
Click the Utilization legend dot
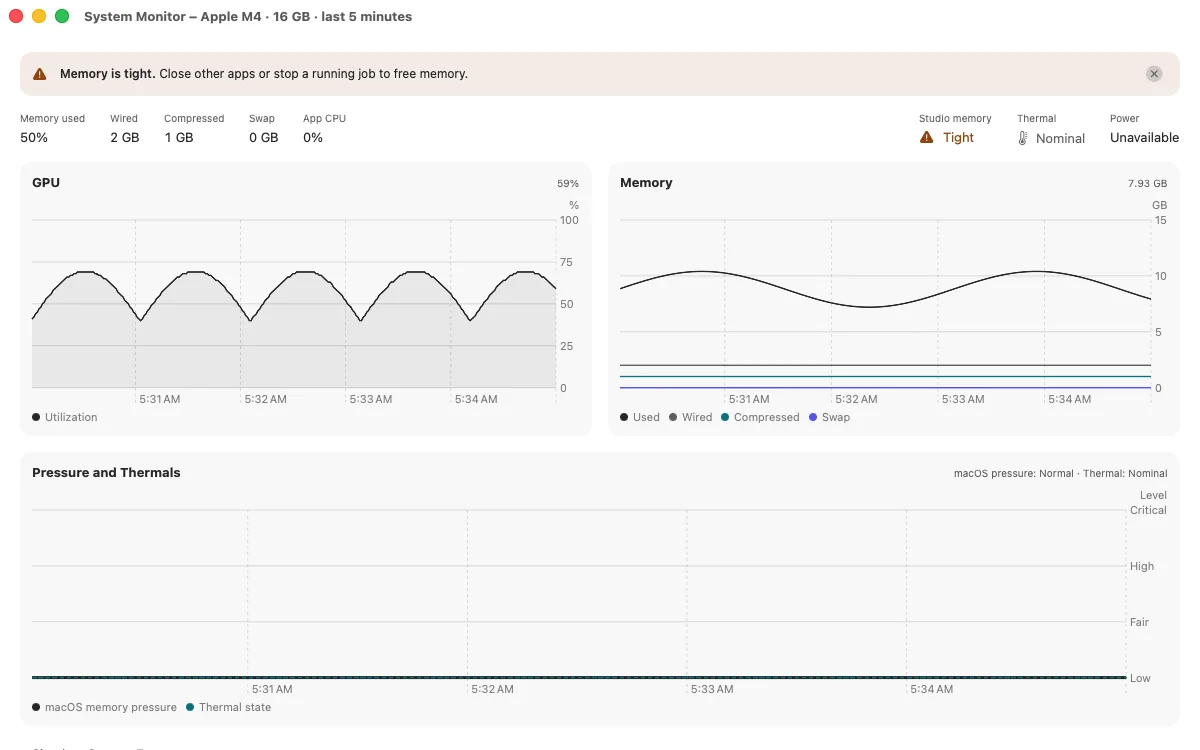(x=36, y=417)
